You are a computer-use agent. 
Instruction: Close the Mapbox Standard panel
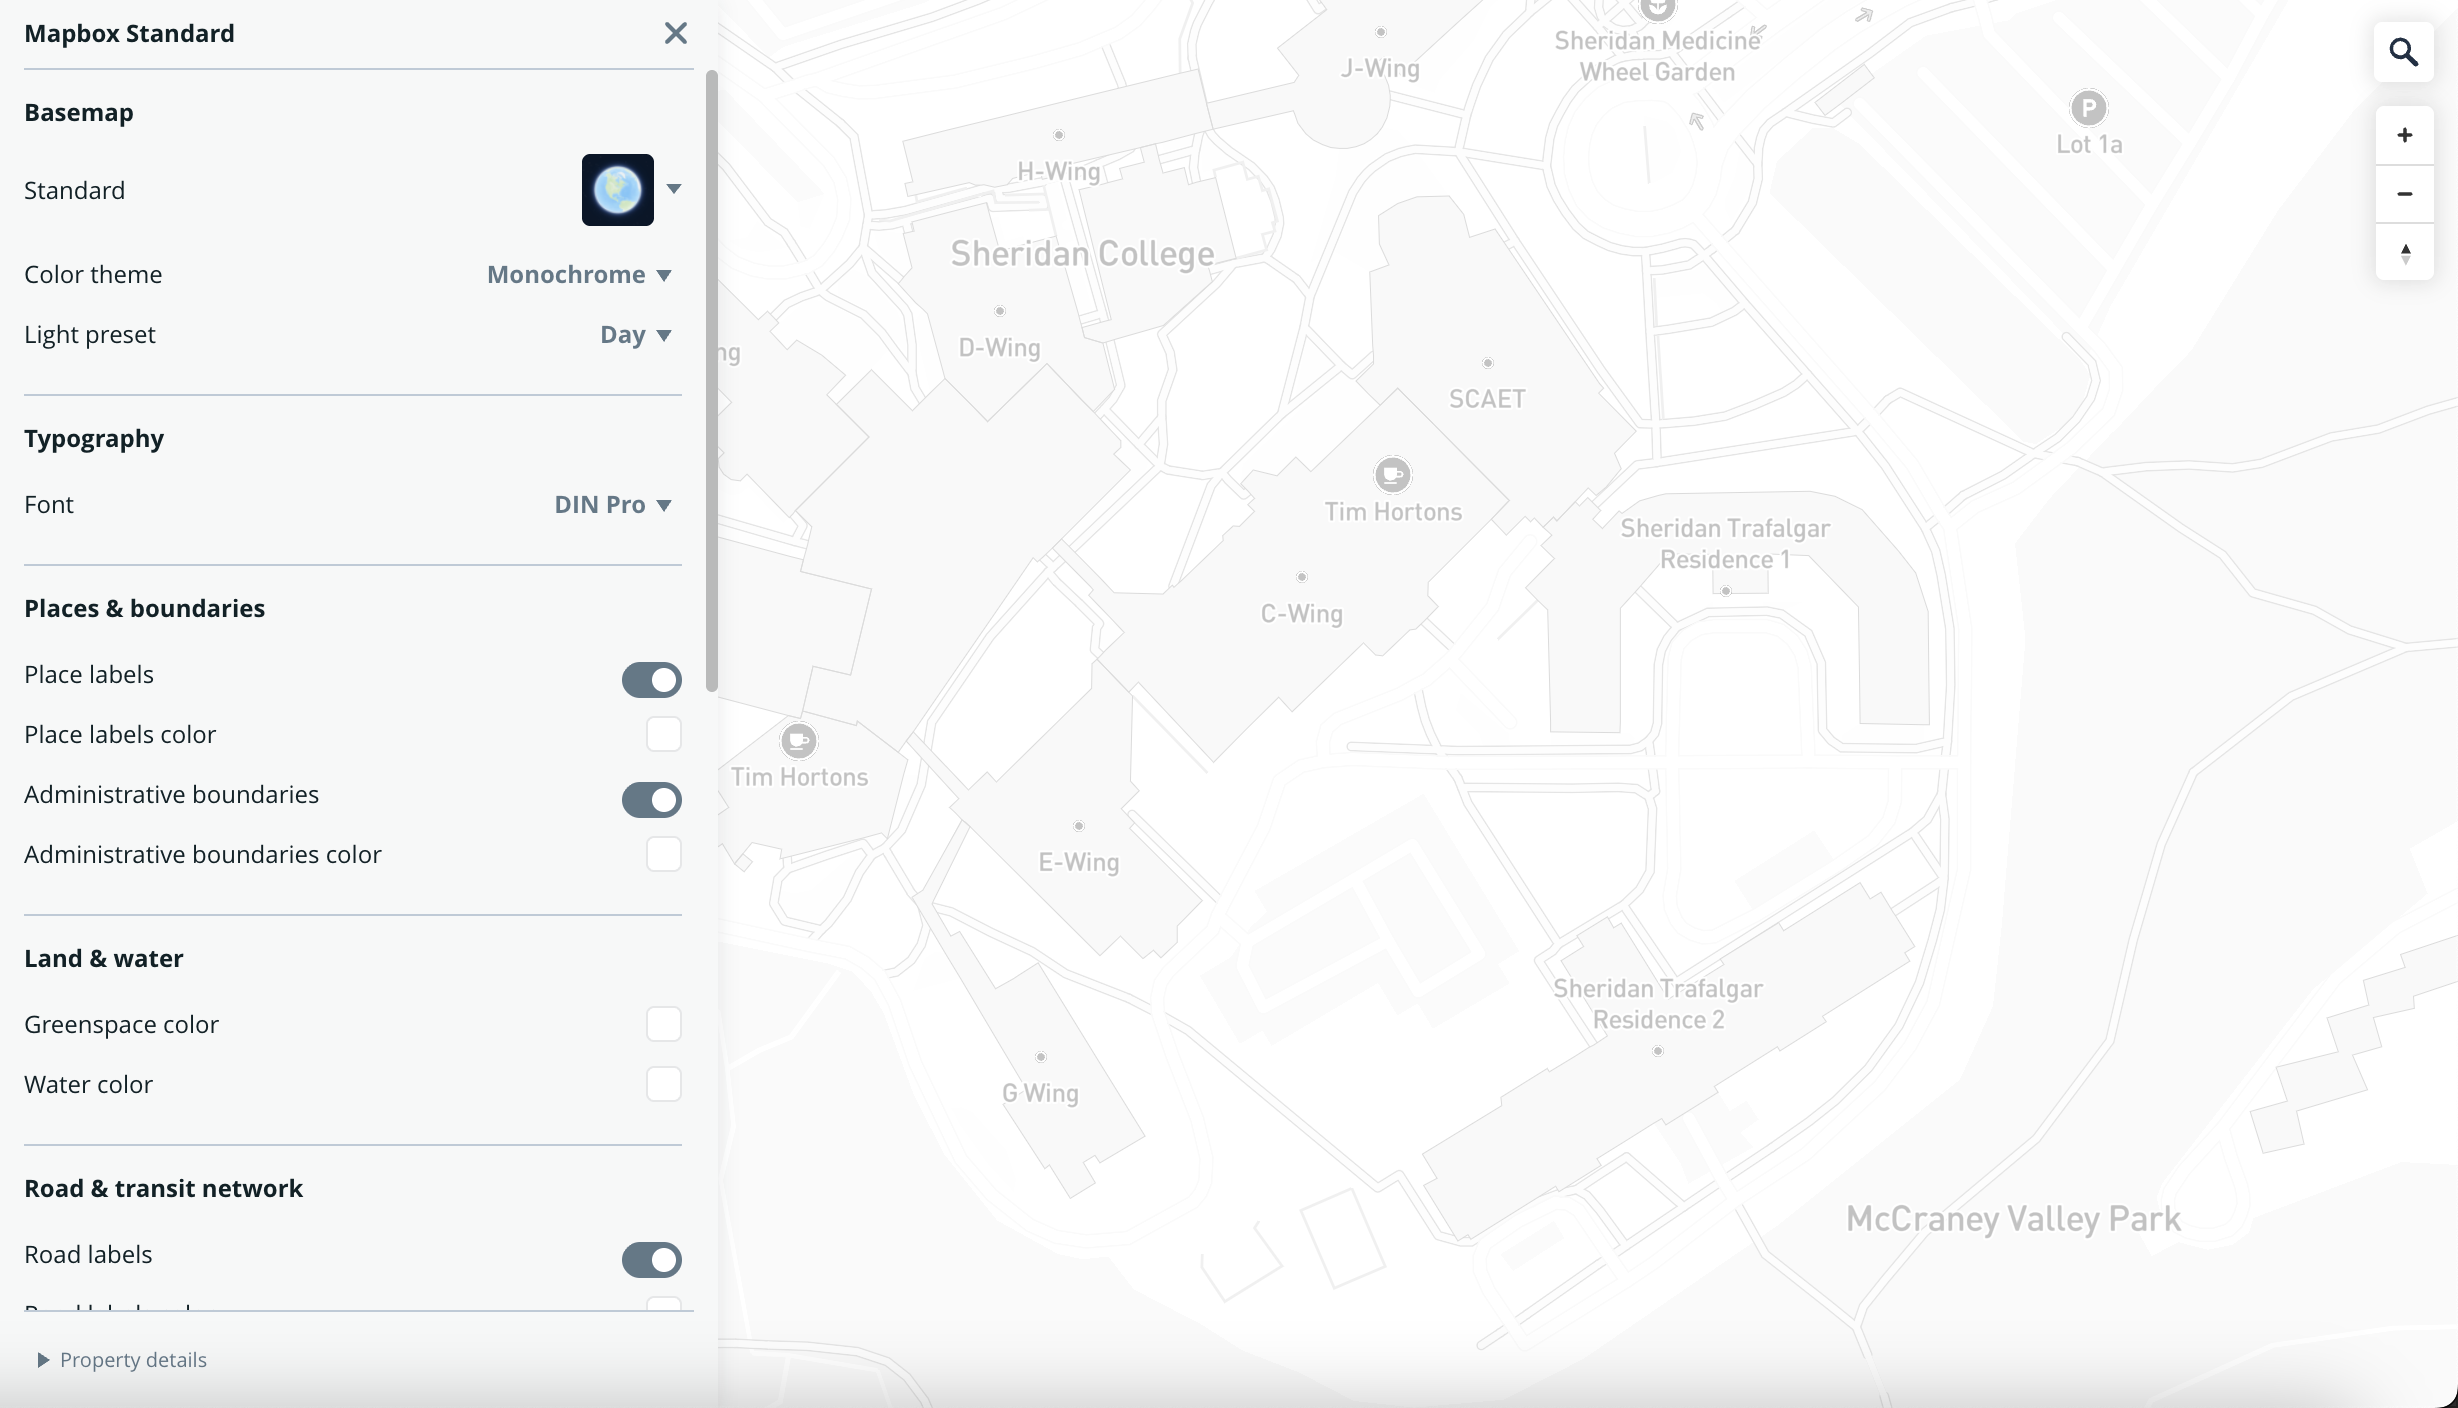(x=676, y=32)
